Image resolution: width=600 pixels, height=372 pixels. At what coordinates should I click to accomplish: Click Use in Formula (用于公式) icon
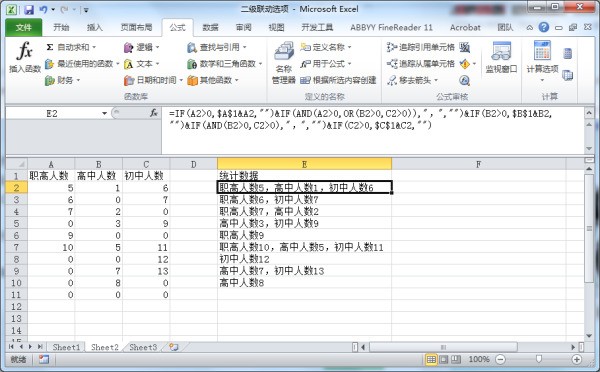click(305, 64)
